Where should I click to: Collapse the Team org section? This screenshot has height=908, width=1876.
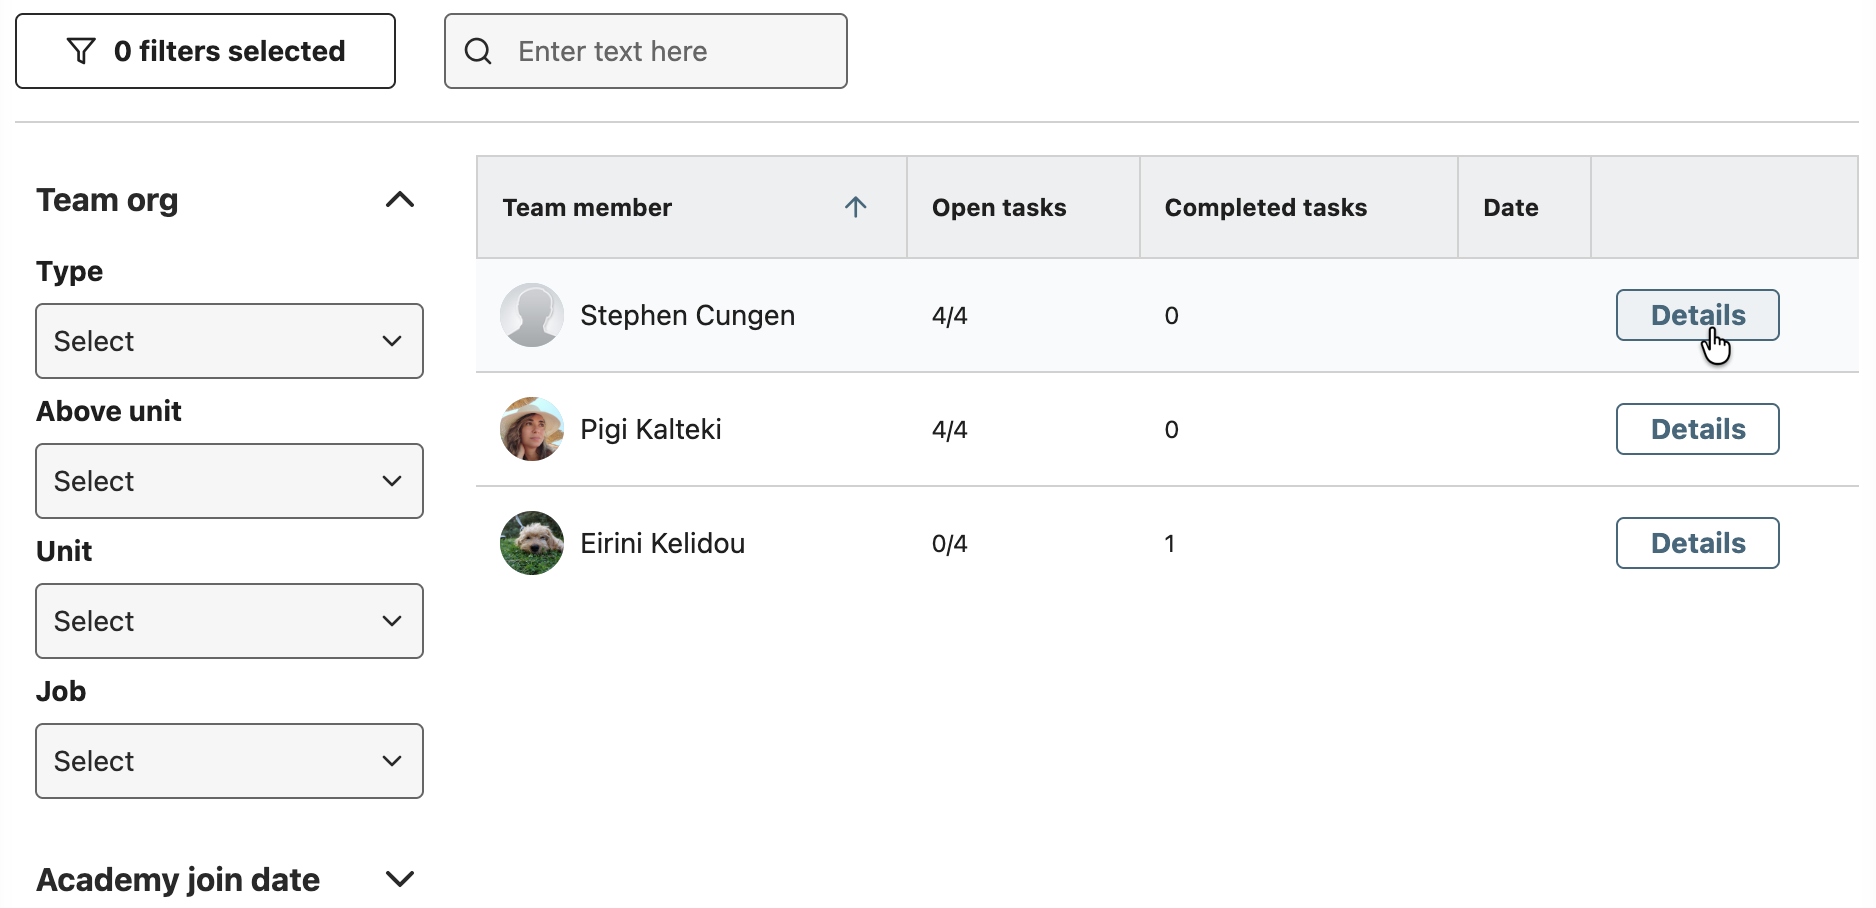[399, 200]
